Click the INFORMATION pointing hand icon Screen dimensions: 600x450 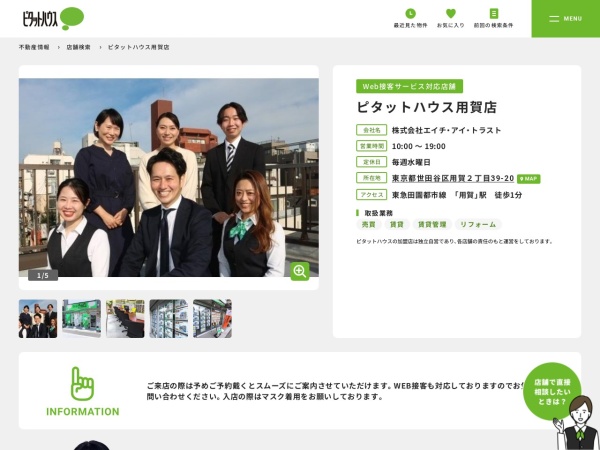coord(82,384)
